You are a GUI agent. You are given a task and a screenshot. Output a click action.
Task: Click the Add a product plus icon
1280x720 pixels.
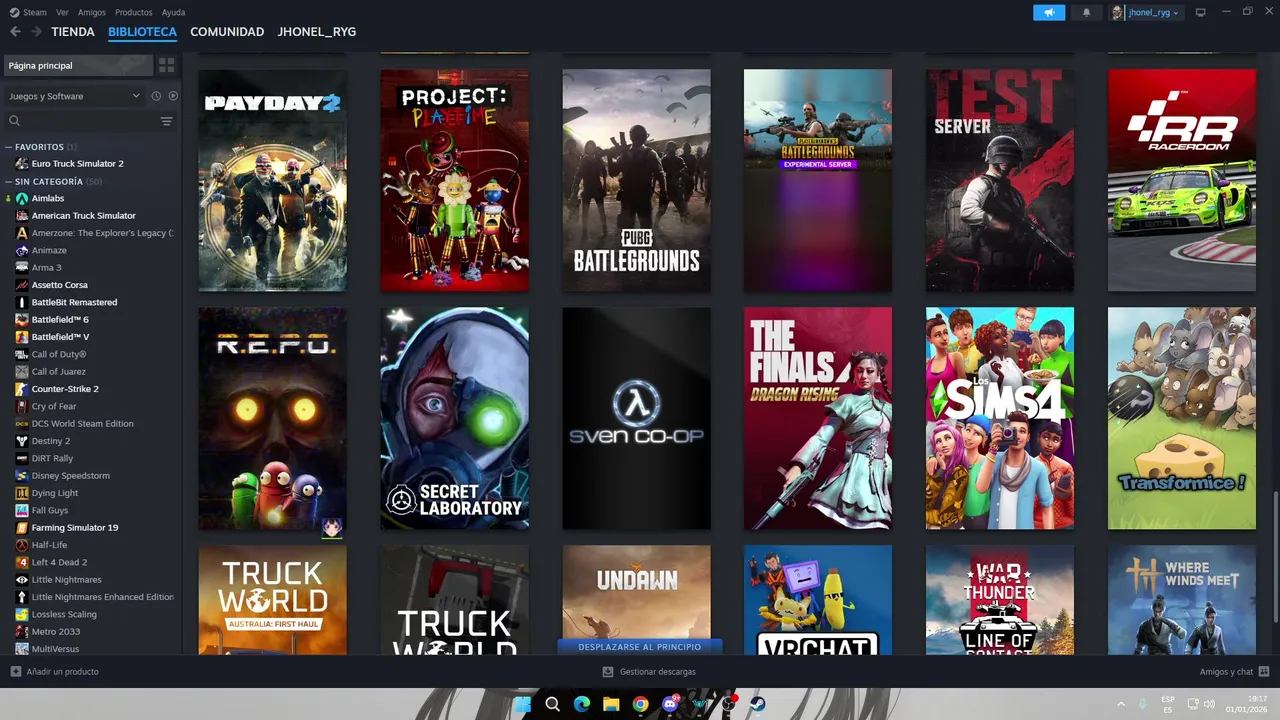click(15, 672)
